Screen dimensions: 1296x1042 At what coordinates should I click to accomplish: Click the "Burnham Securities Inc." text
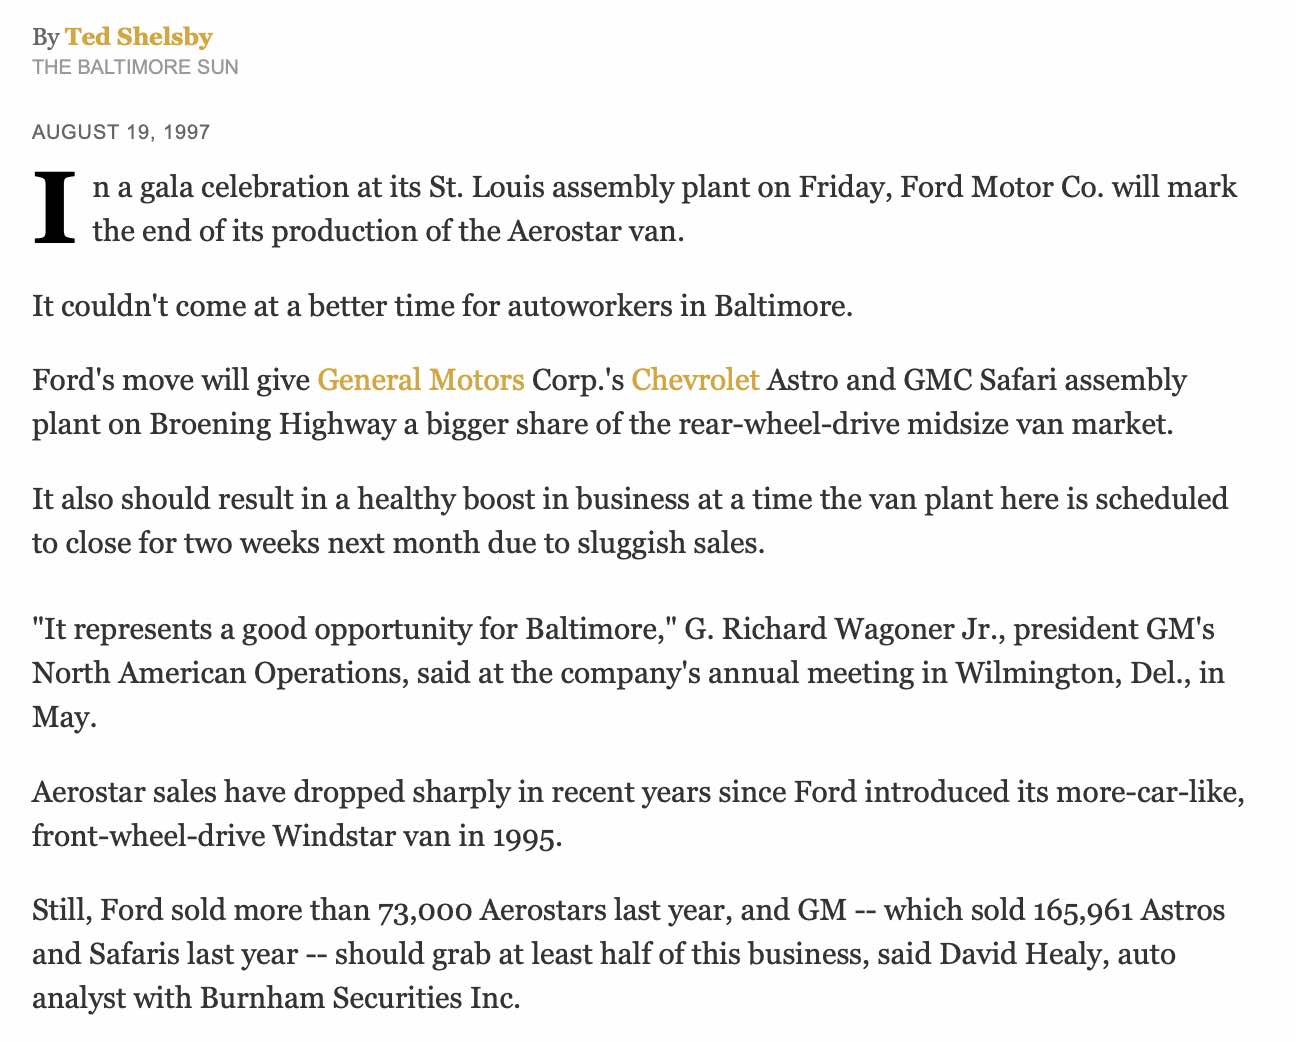(x=360, y=997)
